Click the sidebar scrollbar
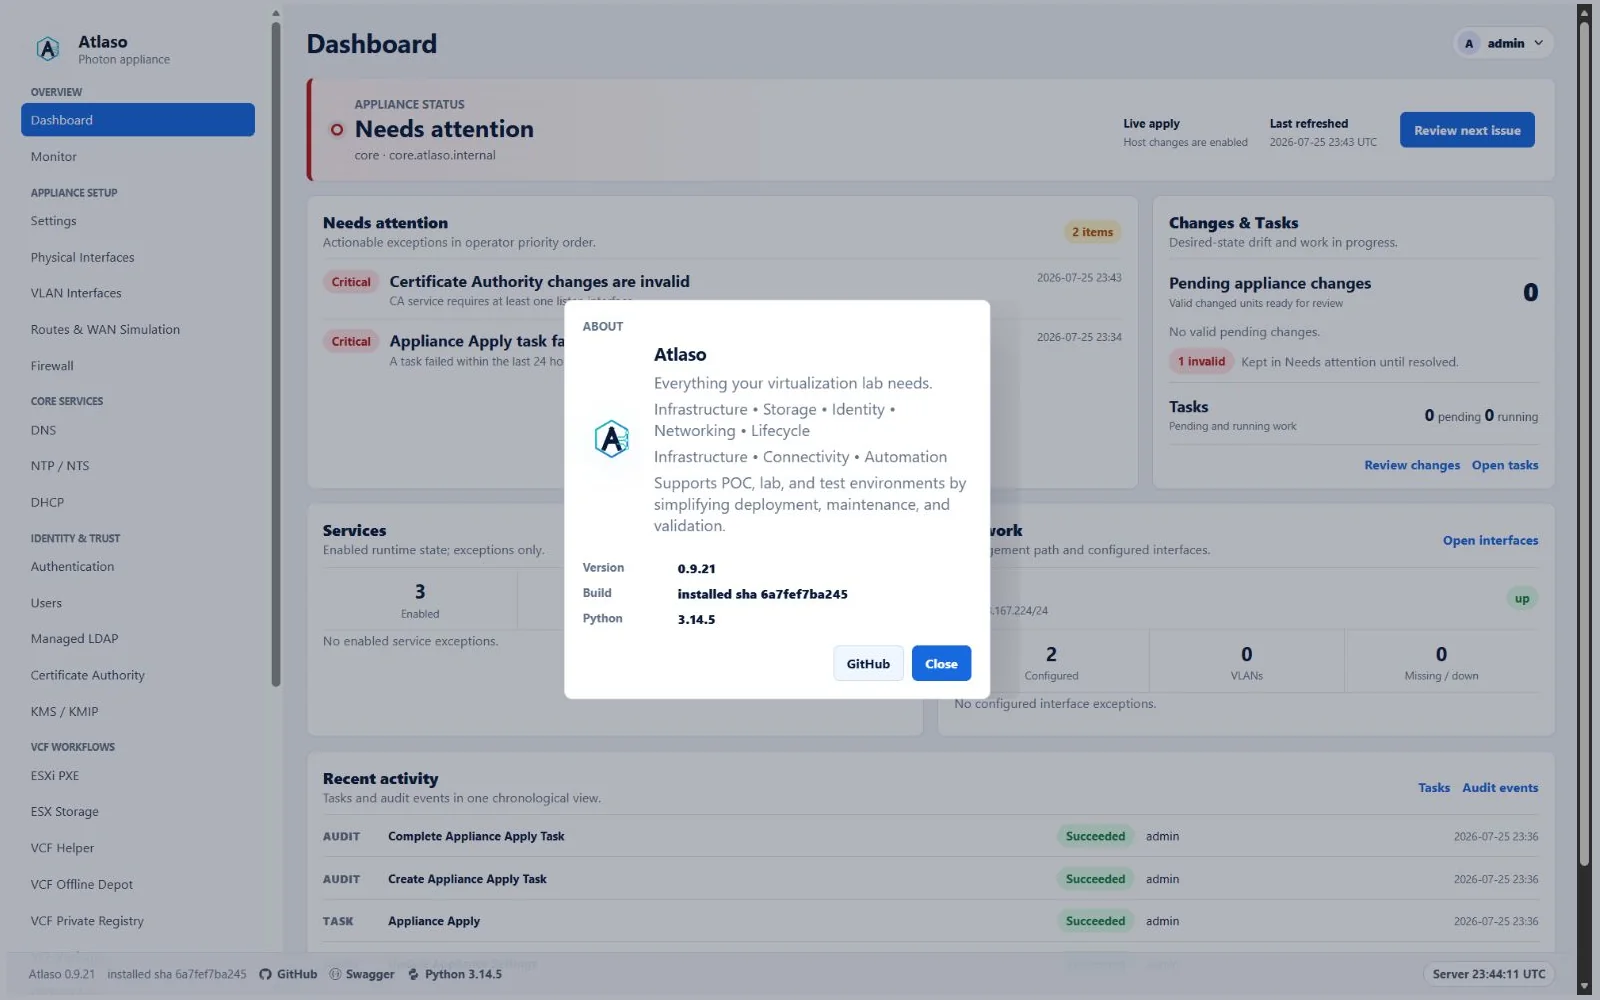 pyautogui.click(x=276, y=354)
